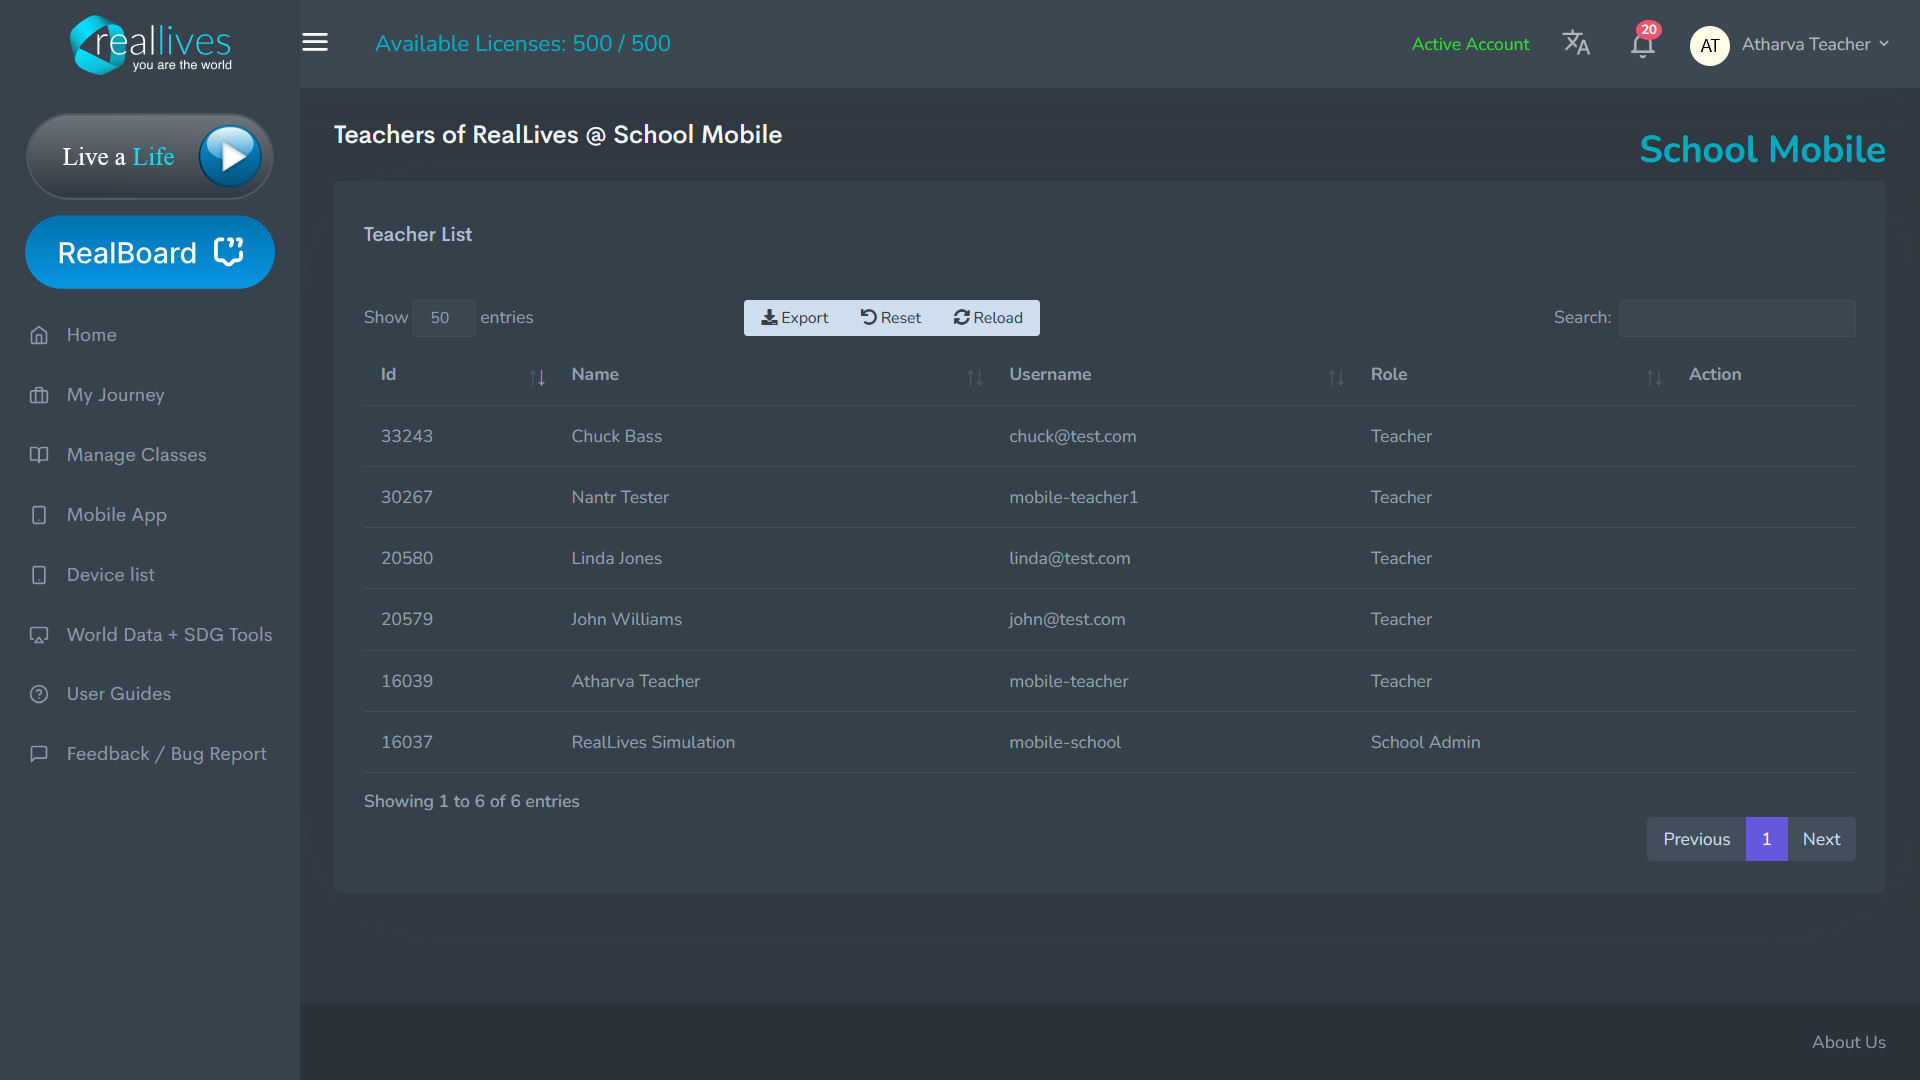The image size is (1920, 1080).
Task: Click Showing 1 to 6 entries text
Action: coord(472,802)
